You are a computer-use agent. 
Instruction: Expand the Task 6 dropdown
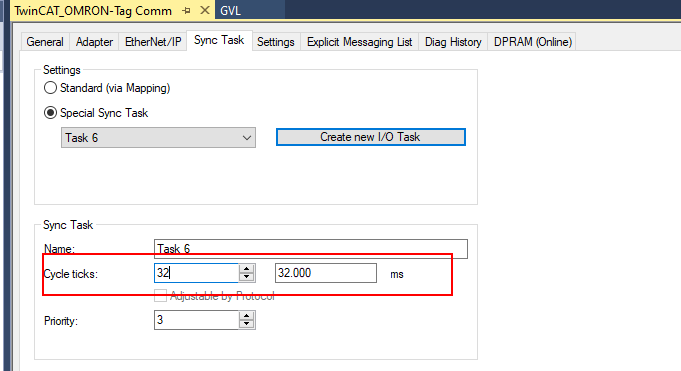(158, 138)
